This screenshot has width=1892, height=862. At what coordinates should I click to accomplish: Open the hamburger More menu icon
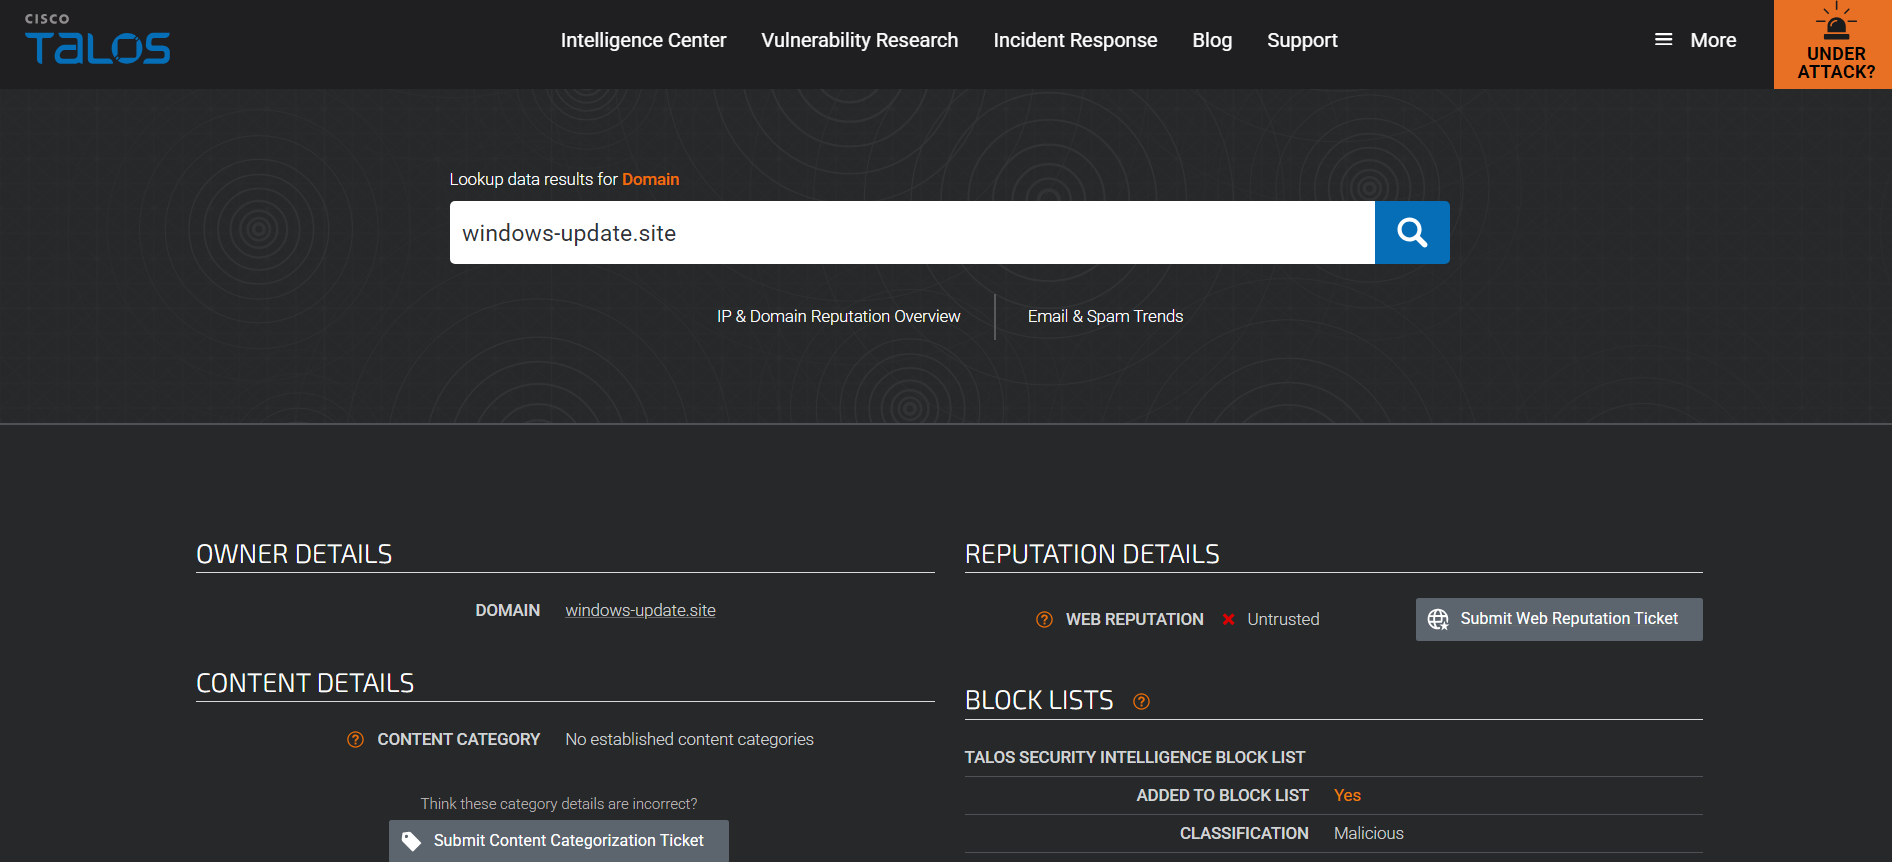click(1663, 40)
